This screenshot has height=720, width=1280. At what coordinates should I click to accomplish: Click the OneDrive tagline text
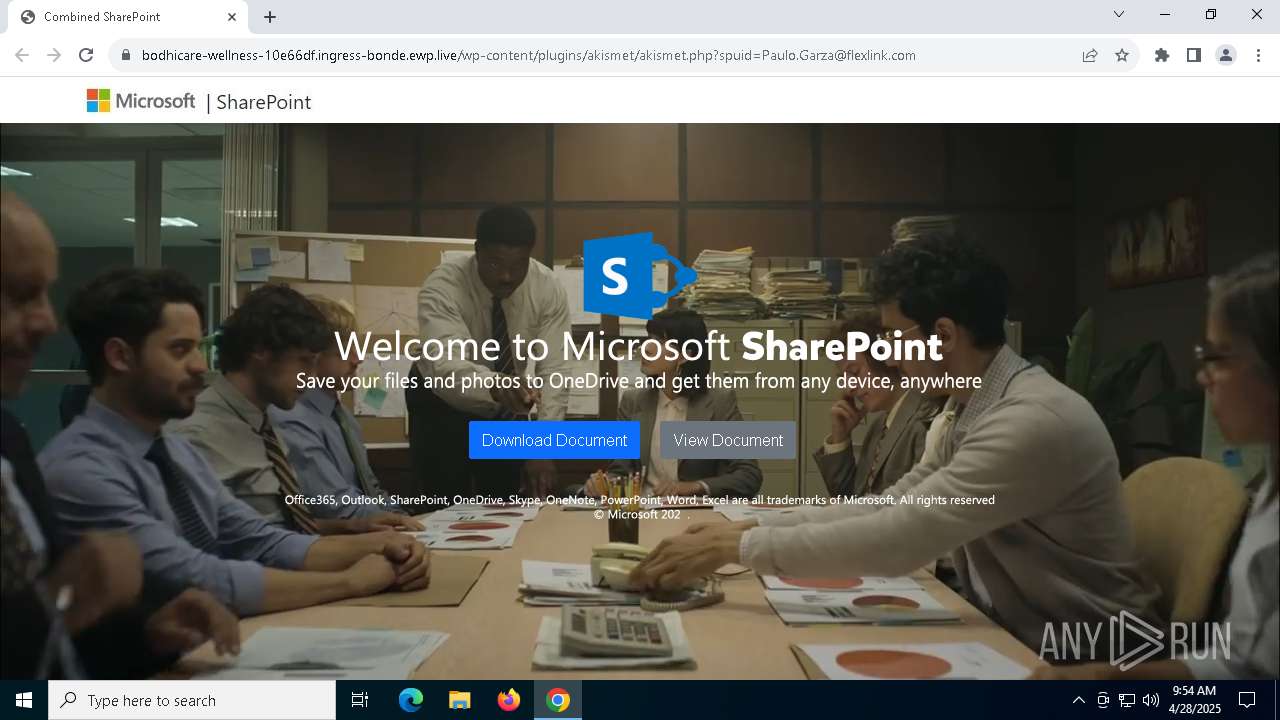(638, 381)
